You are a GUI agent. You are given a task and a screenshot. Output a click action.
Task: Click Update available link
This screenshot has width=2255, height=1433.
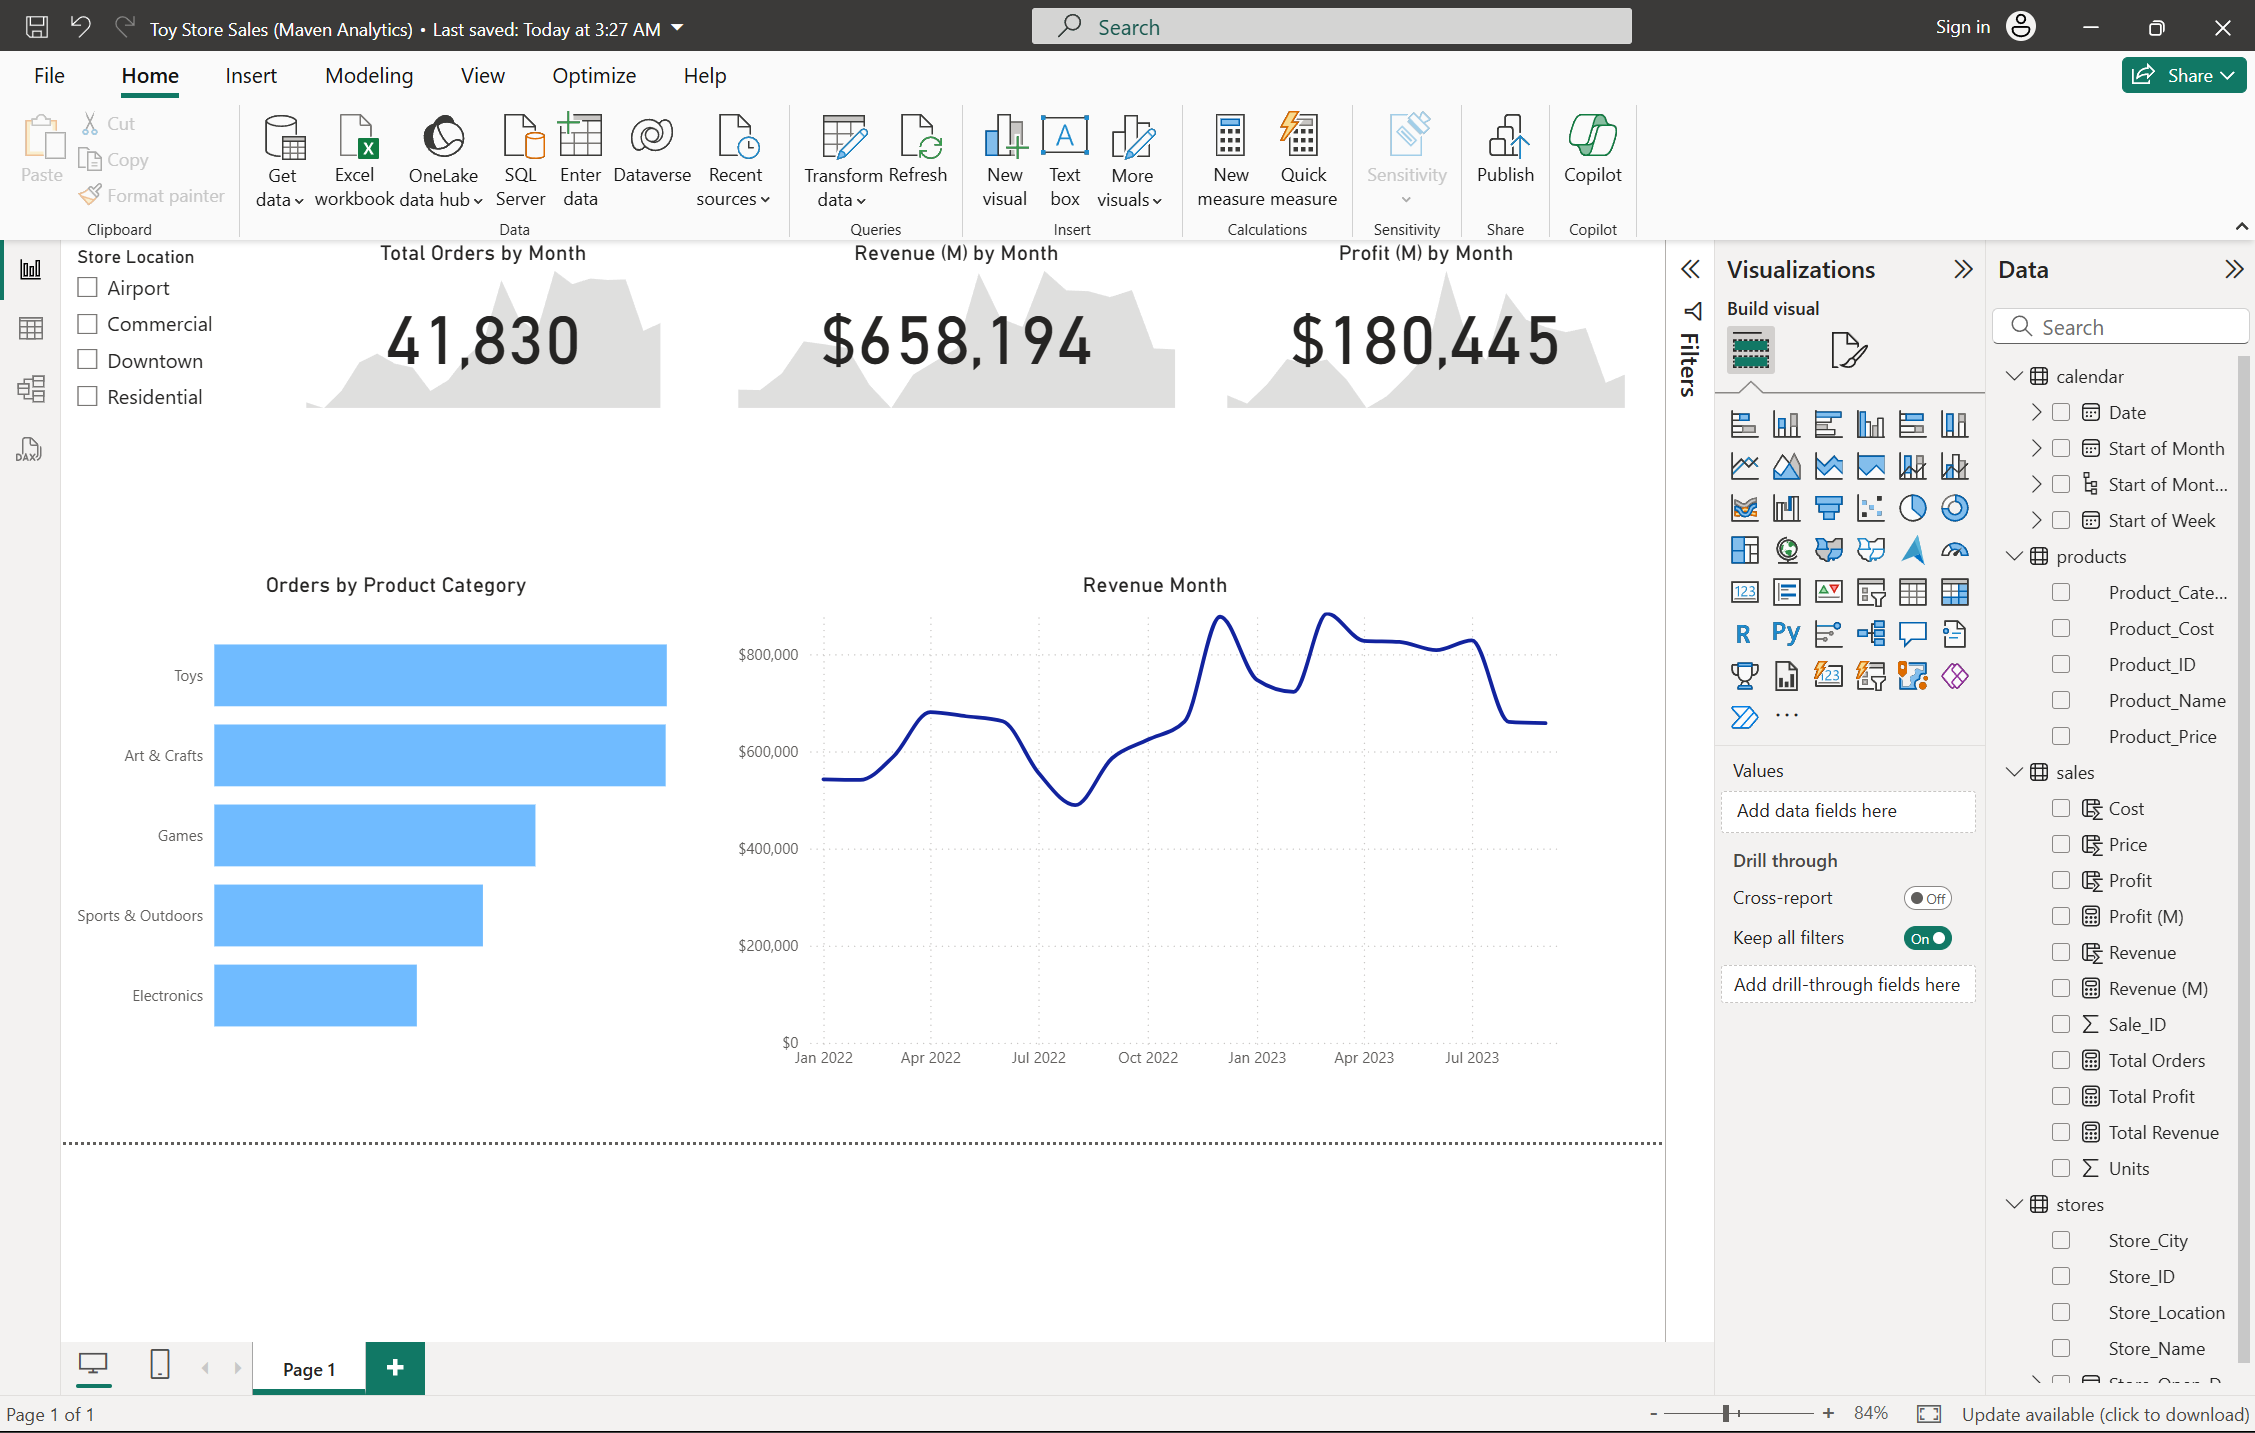click(x=2105, y=1414)
